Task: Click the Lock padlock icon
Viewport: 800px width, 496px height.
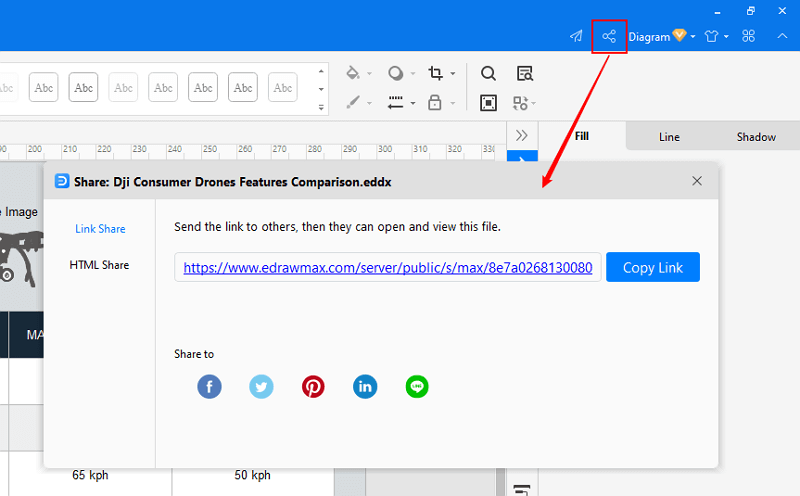Action: pyautogui.click(x=435, y=102)
